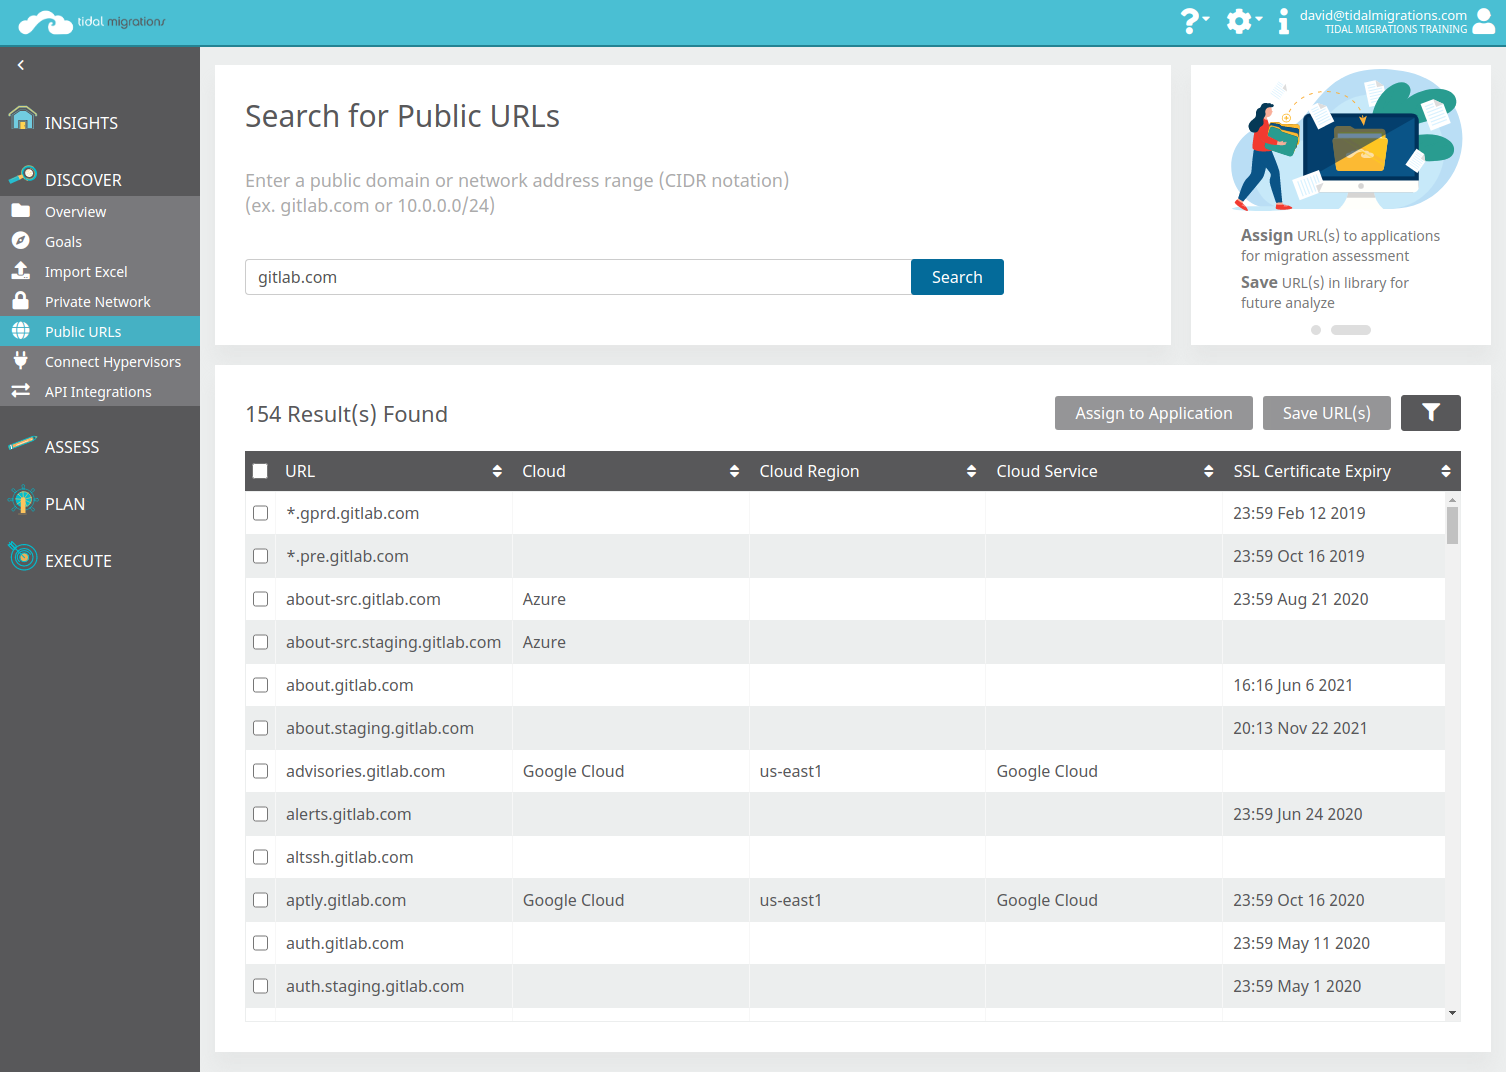This screenshot has height=1072, width=1506.
Task: Click the Plan lightbulb icon
Action: (x=22, y=499)
